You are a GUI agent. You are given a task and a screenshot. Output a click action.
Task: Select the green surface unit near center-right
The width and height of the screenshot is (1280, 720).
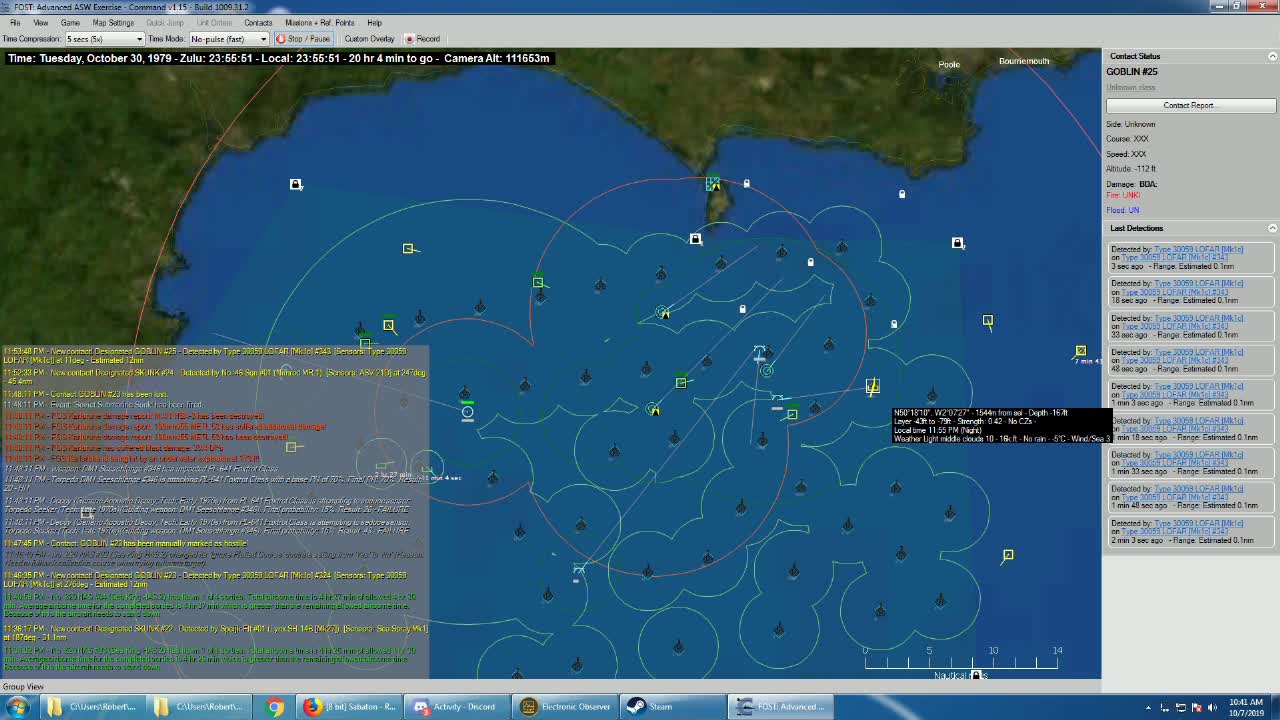792,413
